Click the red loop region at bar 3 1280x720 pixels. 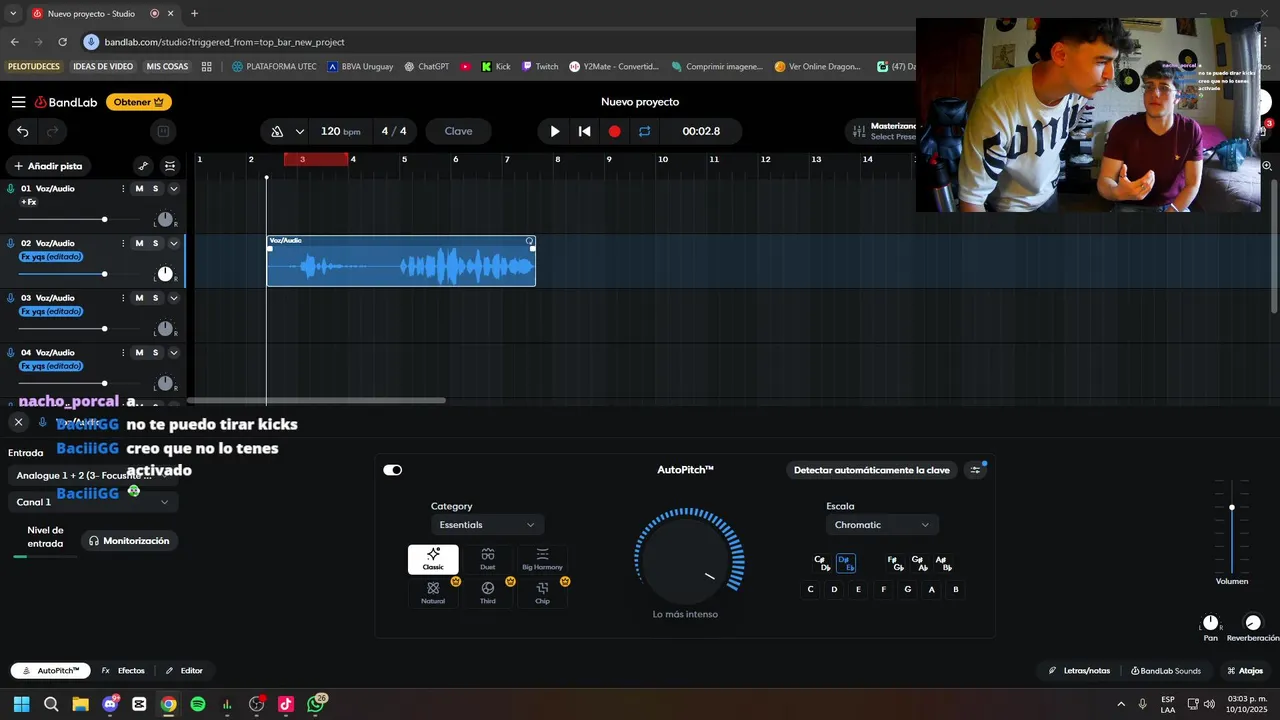pyautogui.click(x=316, y=159)
